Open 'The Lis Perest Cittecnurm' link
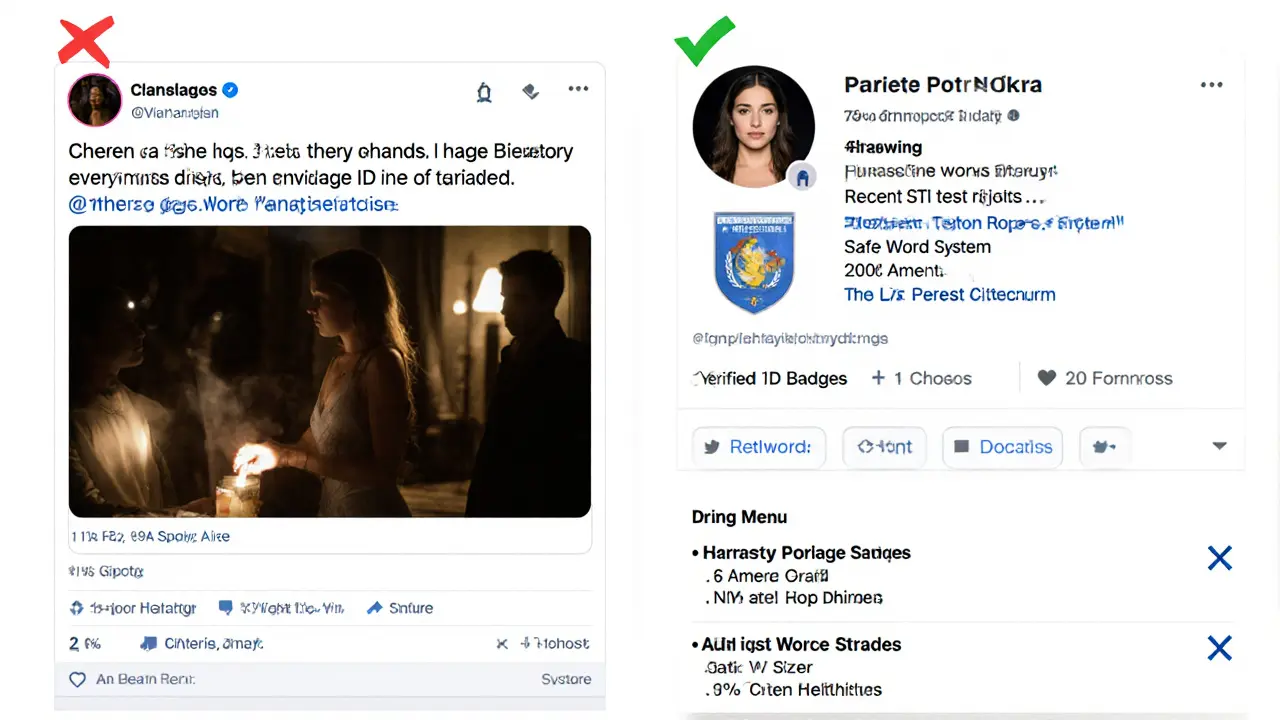 [949, 294]
